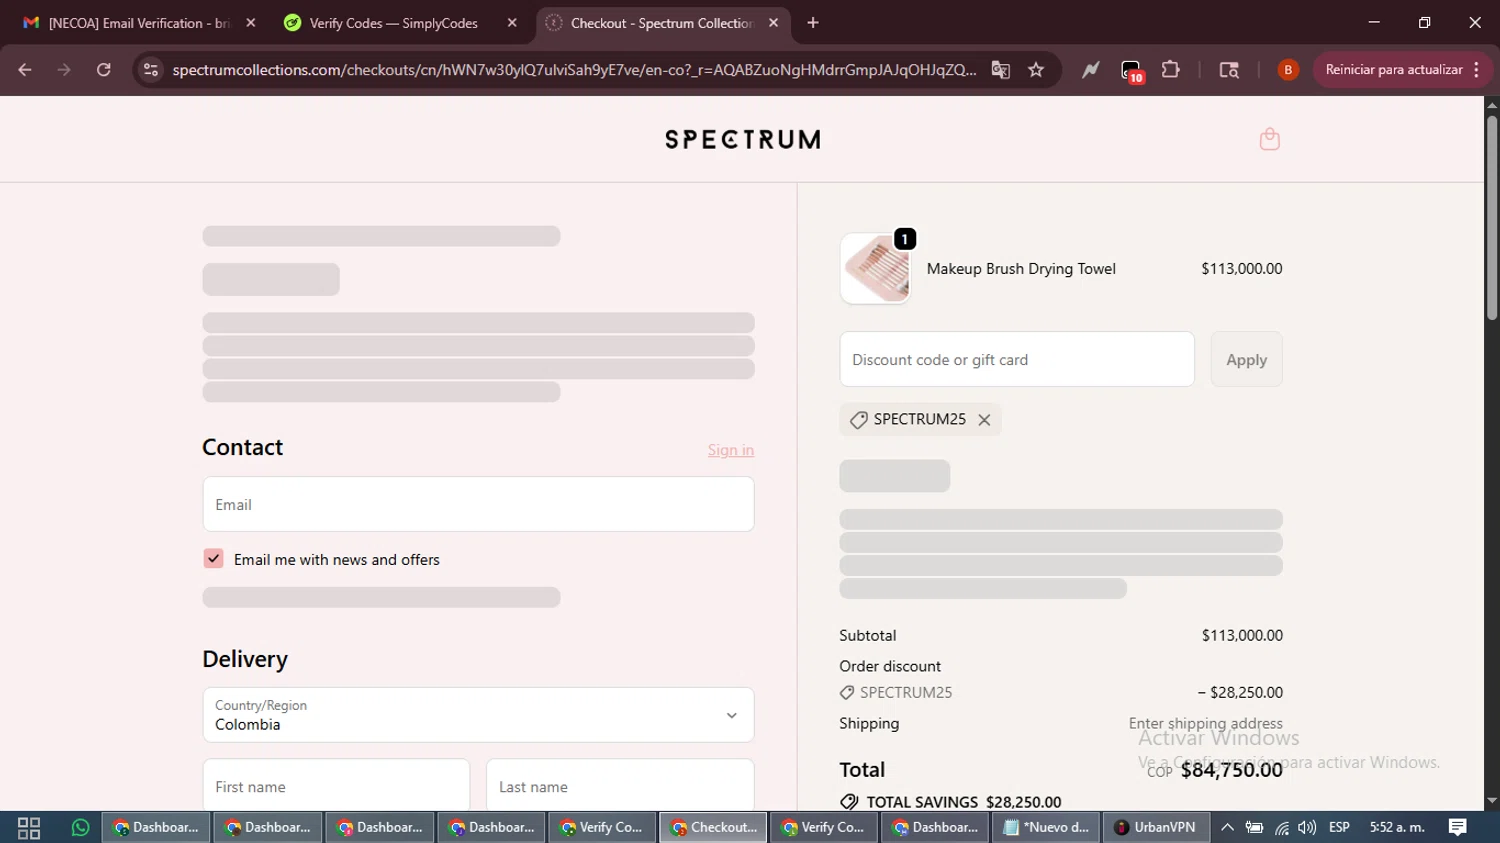Close the Checkout Spectrum tab
Screen dimensions: 1500x843
[x=773, y=23]
